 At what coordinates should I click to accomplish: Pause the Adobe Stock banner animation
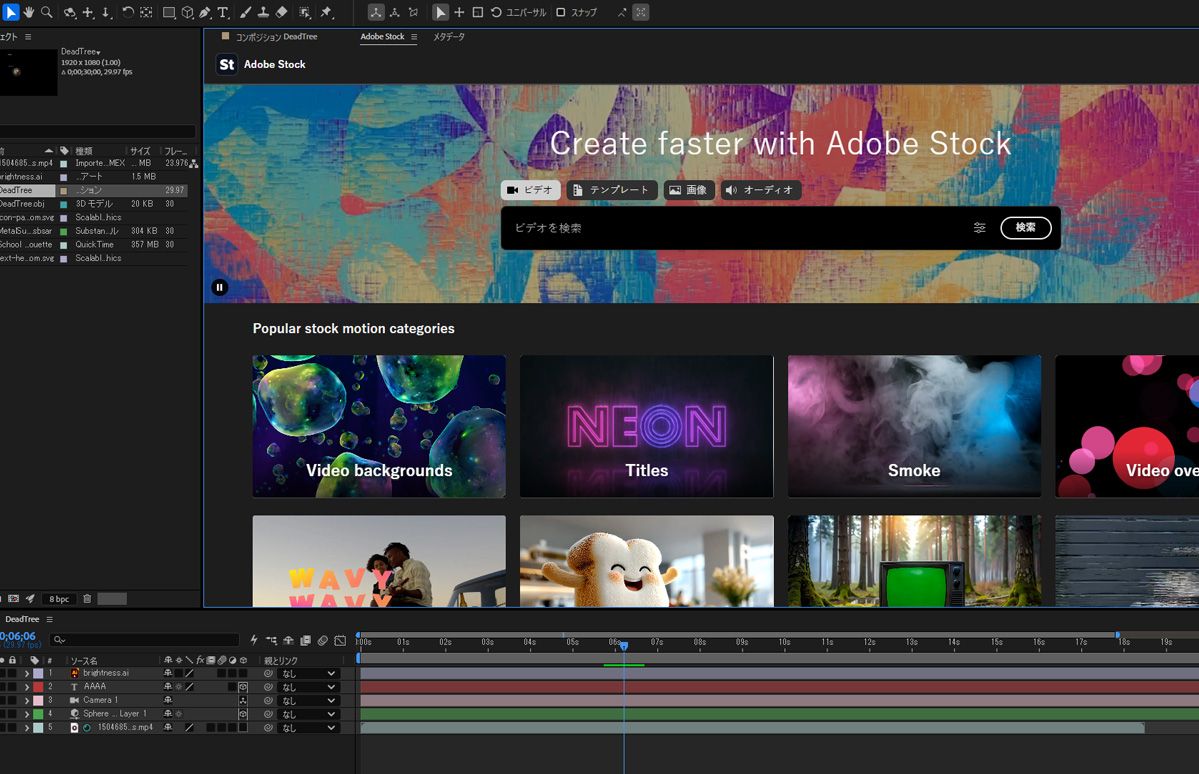tap(219, 288)
